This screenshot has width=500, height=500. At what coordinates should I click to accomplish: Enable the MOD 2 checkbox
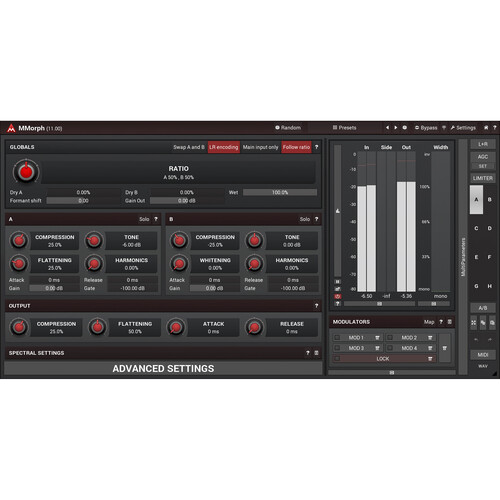tap(390, 338)
